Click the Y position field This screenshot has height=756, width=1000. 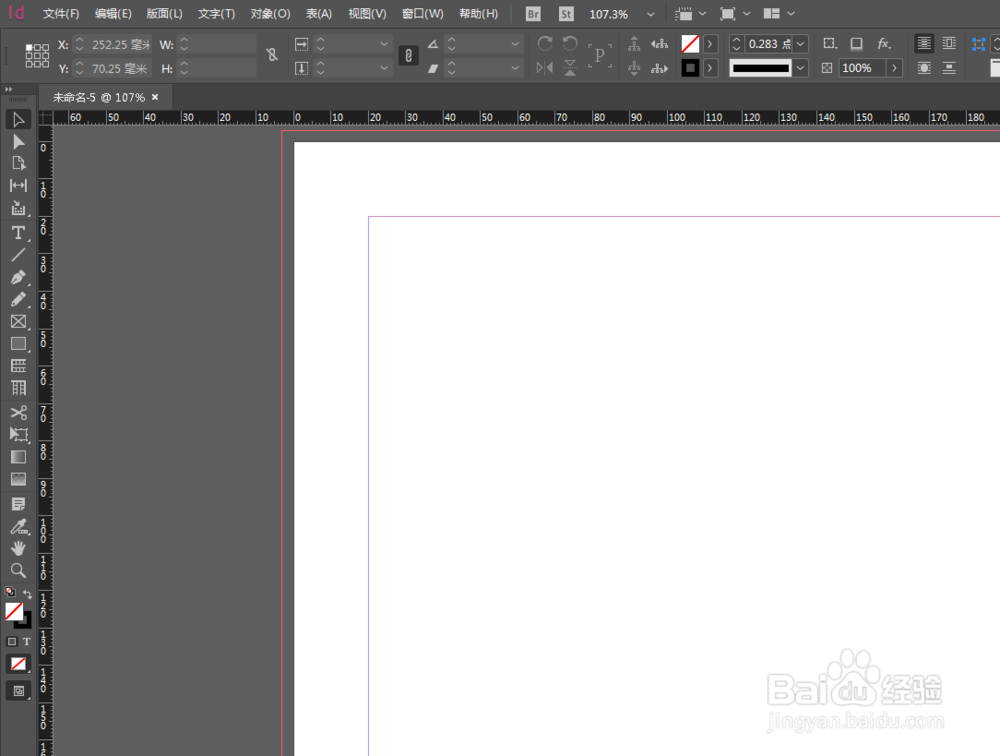pos(120,68)
